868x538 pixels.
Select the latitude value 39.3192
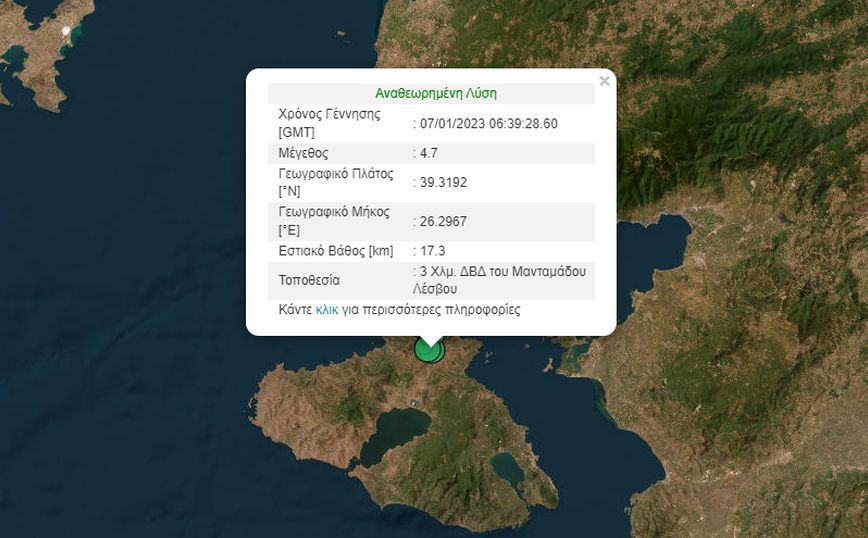tap(443, 182)
